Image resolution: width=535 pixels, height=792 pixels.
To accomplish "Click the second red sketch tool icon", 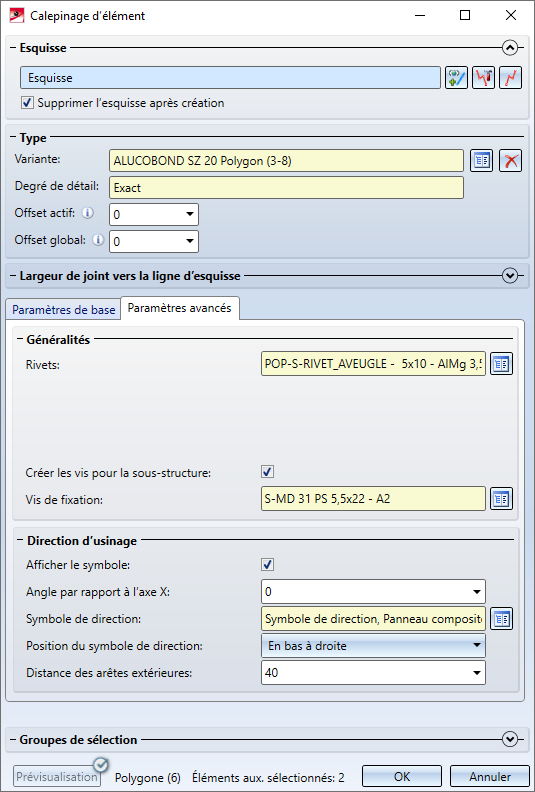I will (483, 78).
